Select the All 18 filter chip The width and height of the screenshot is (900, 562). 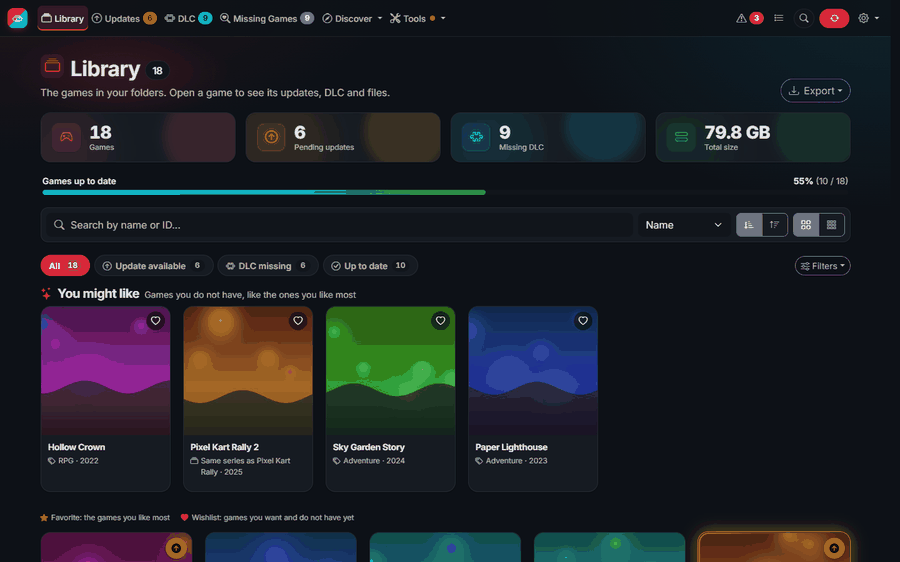click(x=65, y=266)
